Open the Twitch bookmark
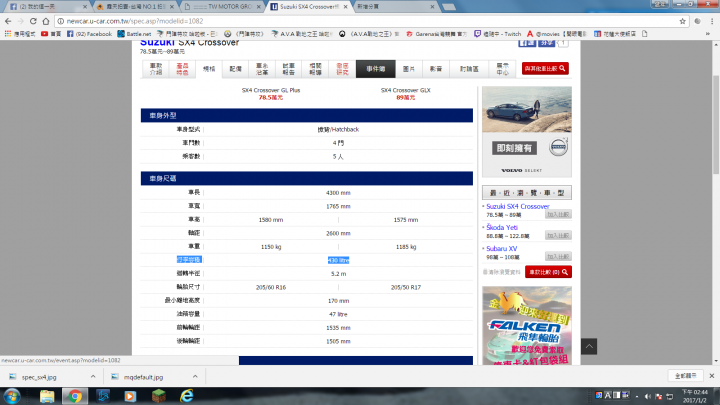 (498, 34)
